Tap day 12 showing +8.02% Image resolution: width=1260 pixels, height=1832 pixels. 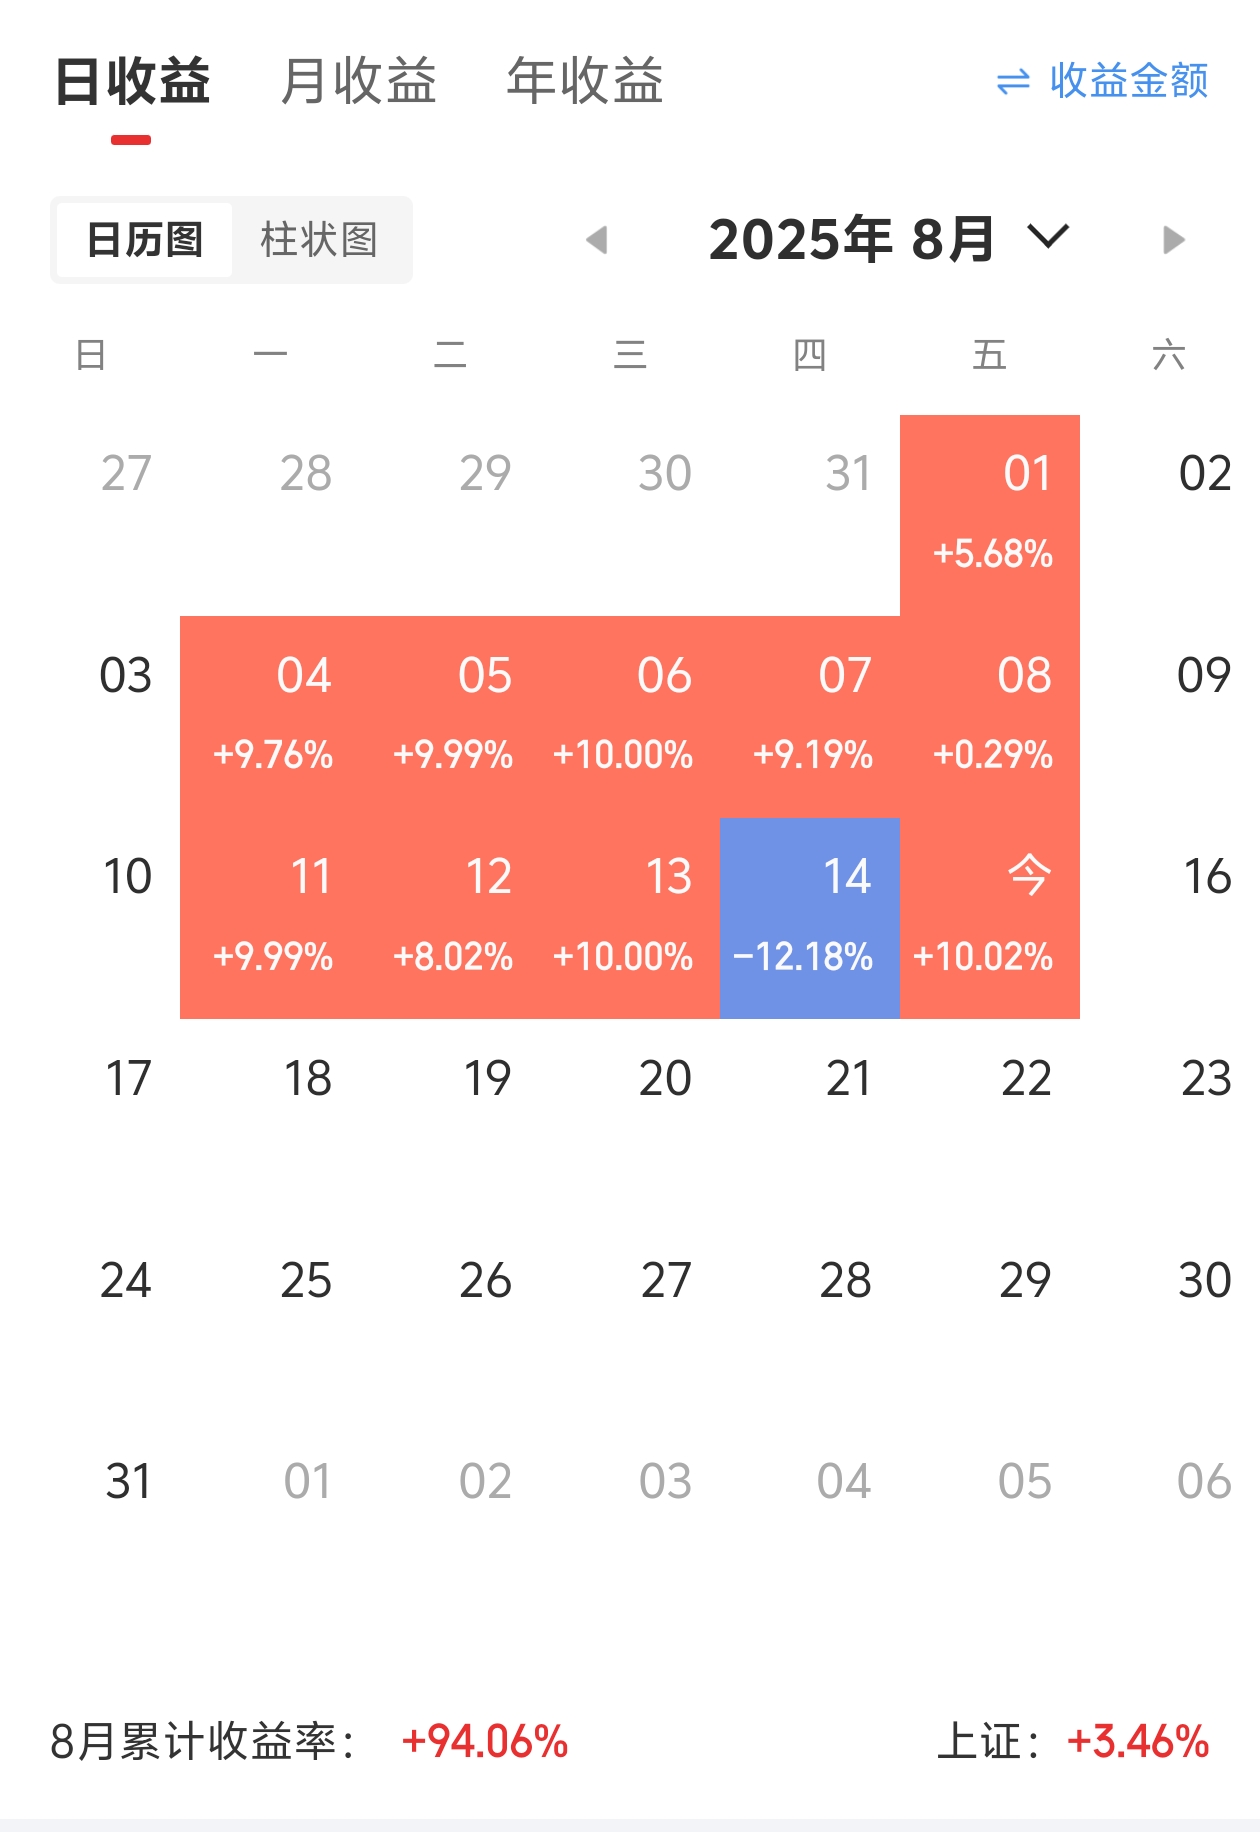pyautogui.click(x=450, y=918)
